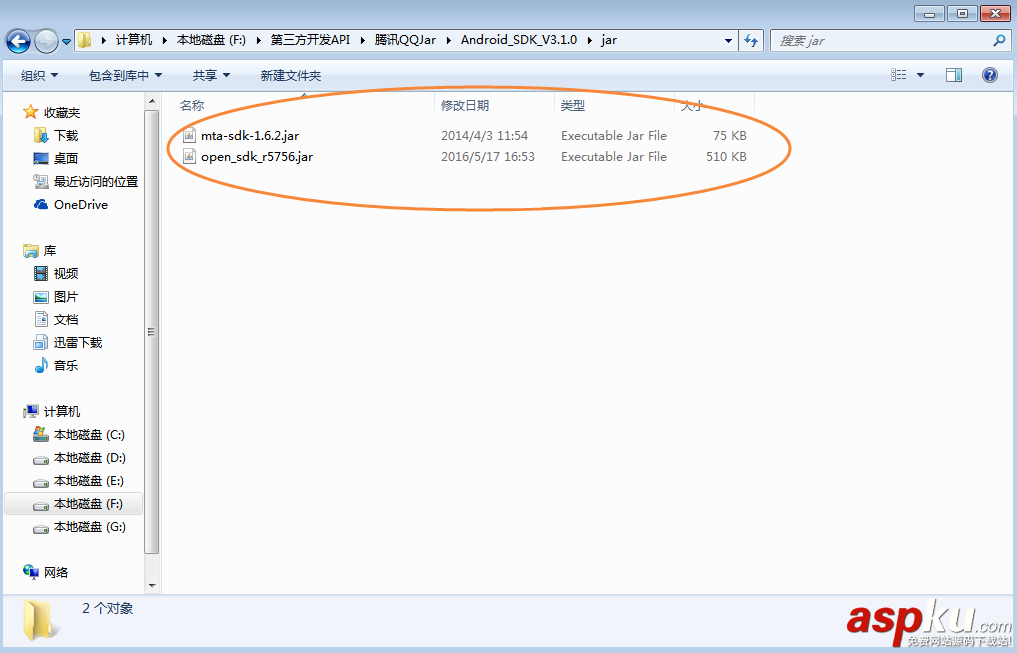Click the 510 KB size cell
Viewport: 1017px width, 653px height.
(726, 157)
